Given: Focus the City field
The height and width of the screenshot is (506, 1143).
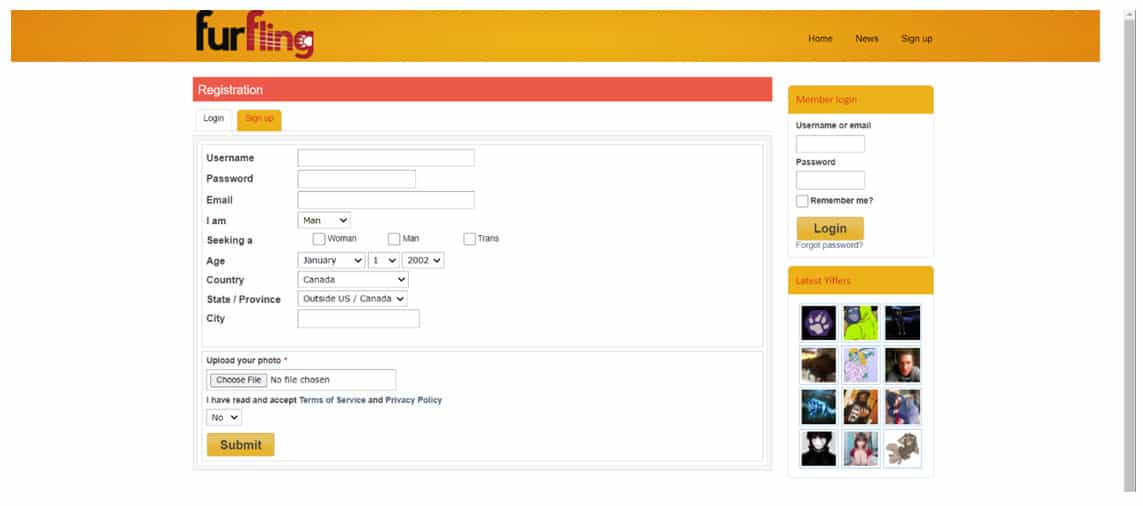Looking at the screenshot, I should point(359,319).
